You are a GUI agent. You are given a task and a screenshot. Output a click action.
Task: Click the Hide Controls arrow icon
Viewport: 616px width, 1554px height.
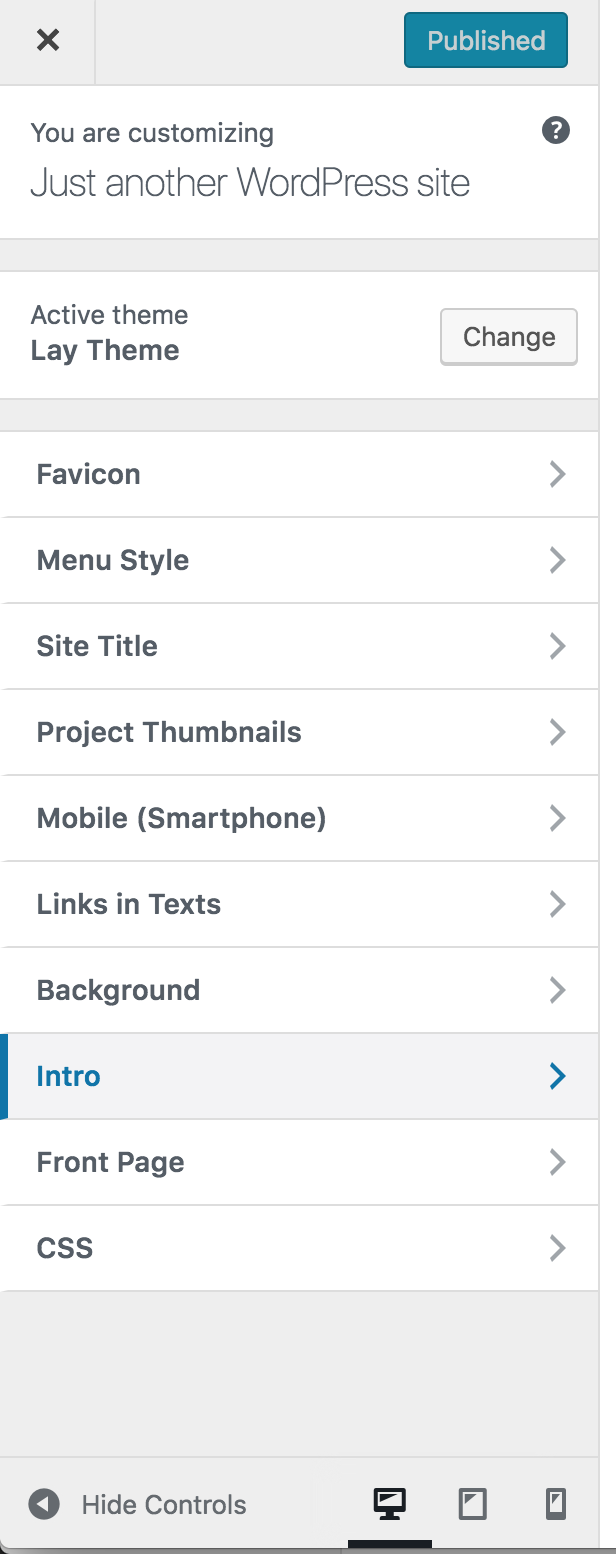tap(44, 1504)
